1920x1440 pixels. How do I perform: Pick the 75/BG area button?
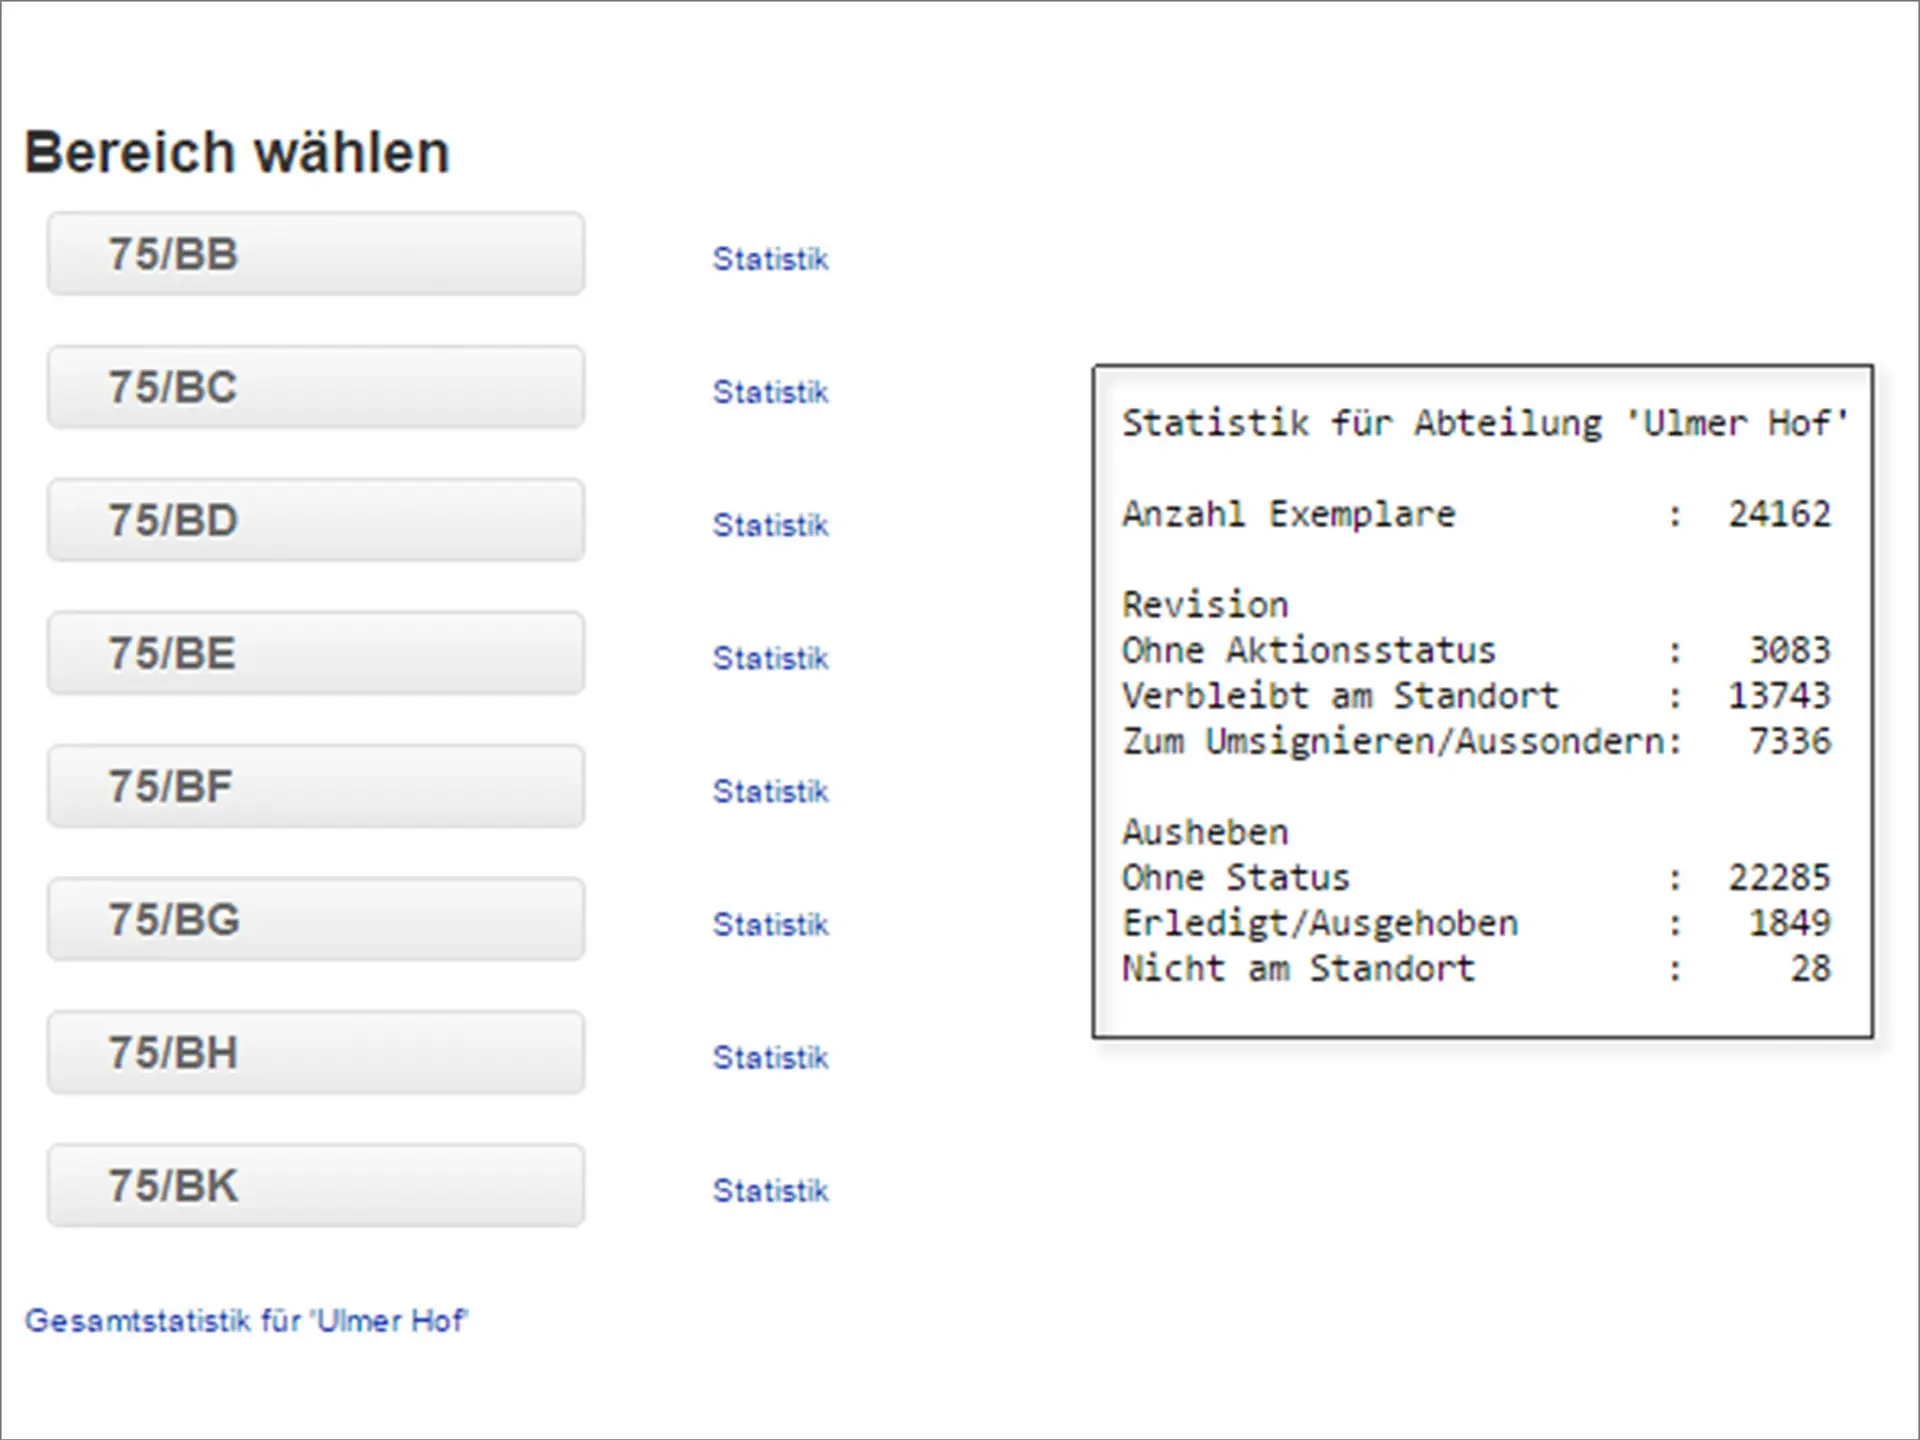[316, 919]
